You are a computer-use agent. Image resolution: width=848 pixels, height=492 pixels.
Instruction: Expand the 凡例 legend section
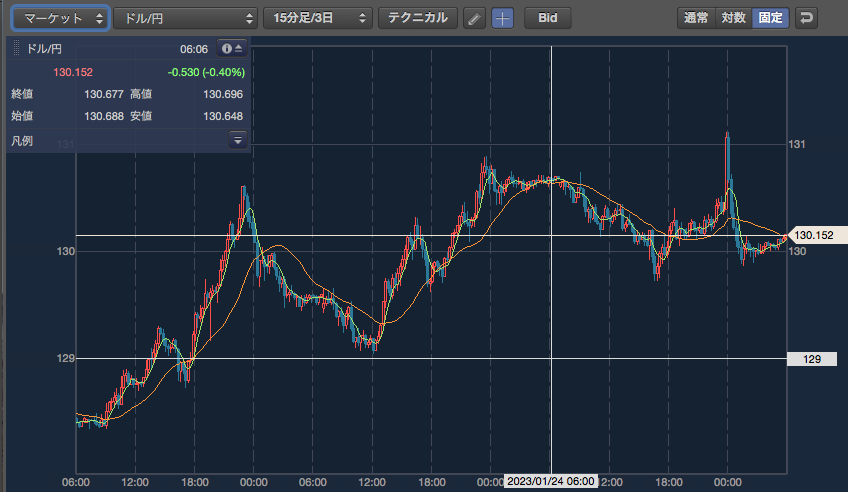click(237, 140)
